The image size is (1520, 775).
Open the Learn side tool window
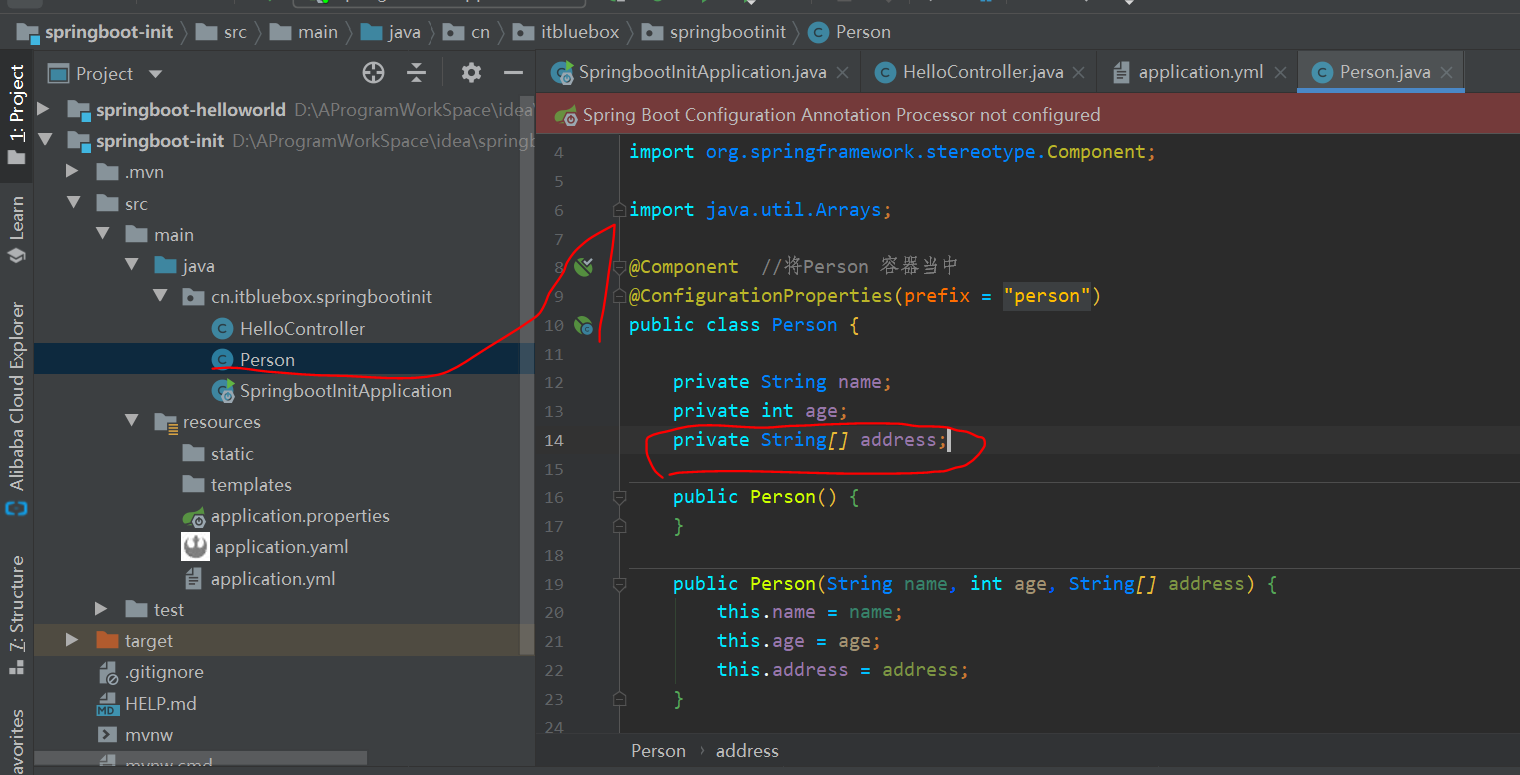(x=17, y=229)
